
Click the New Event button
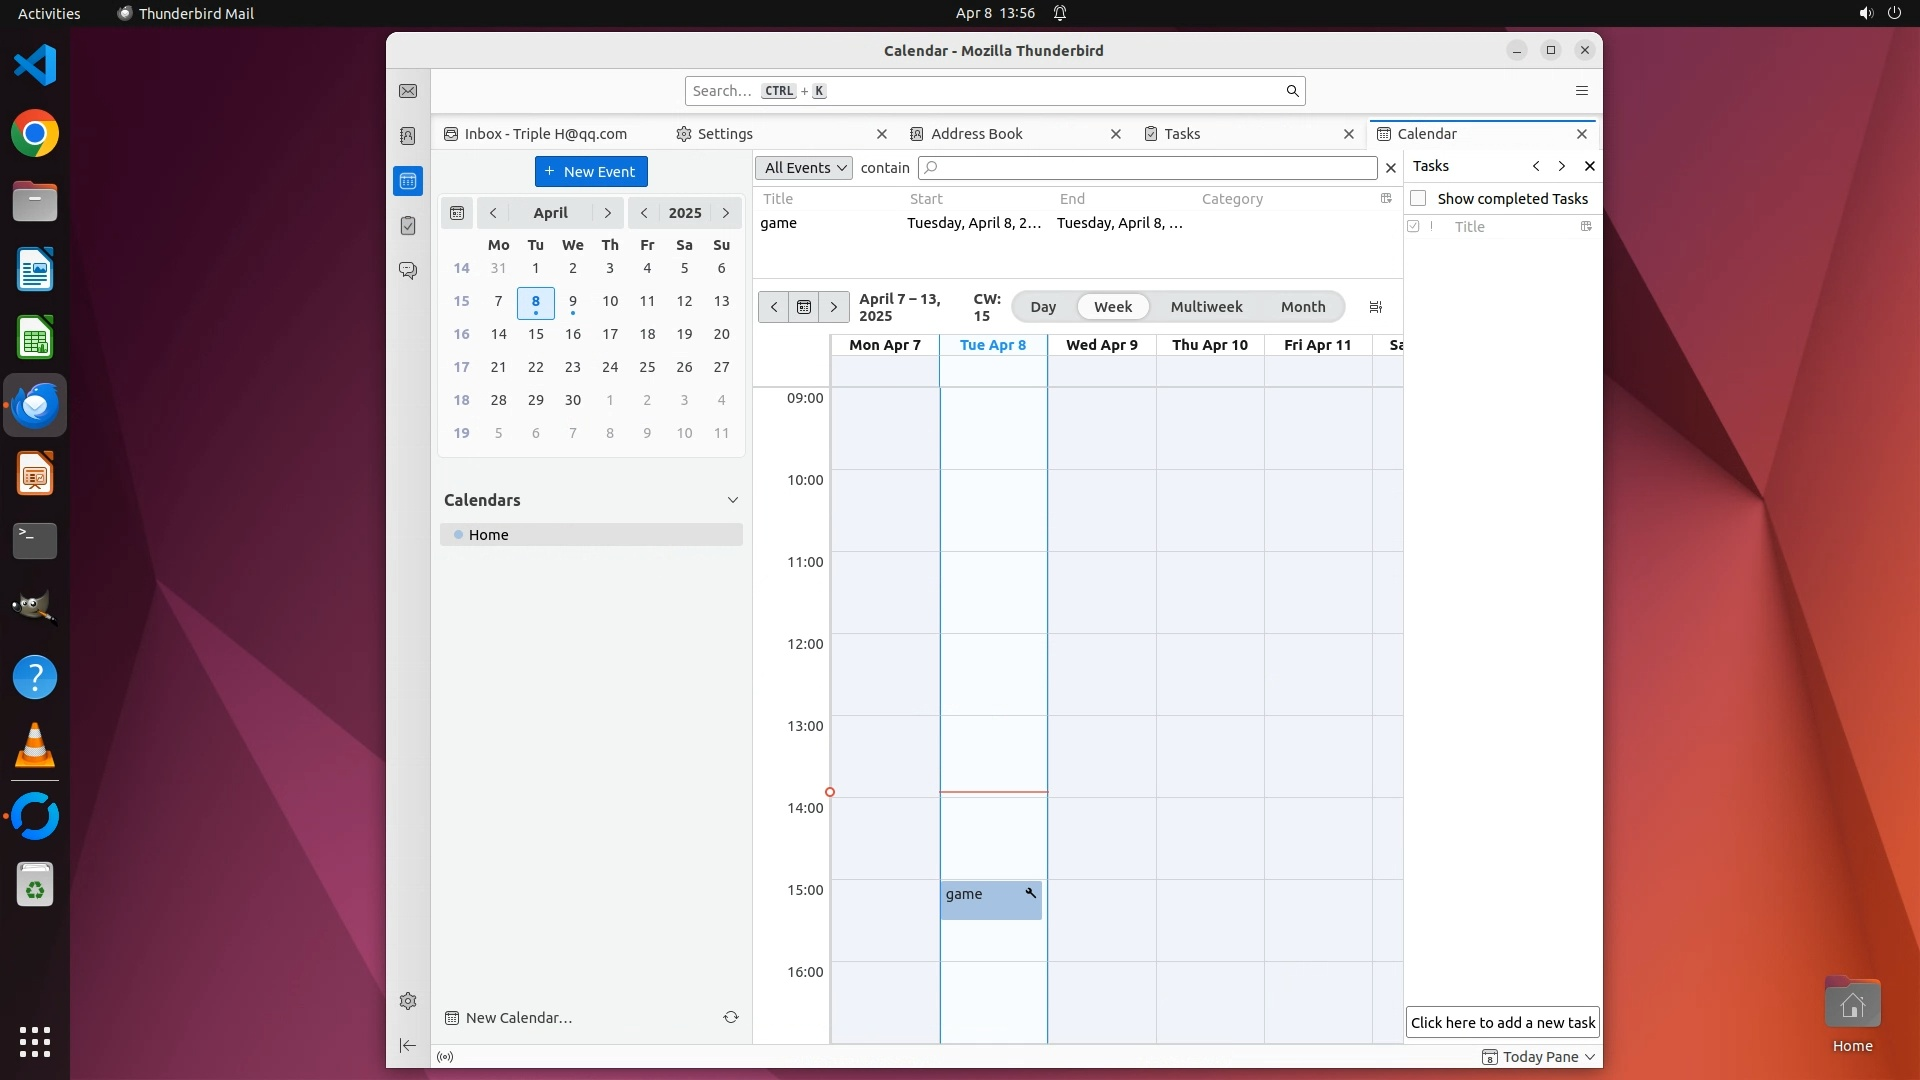tap(591, 172)
